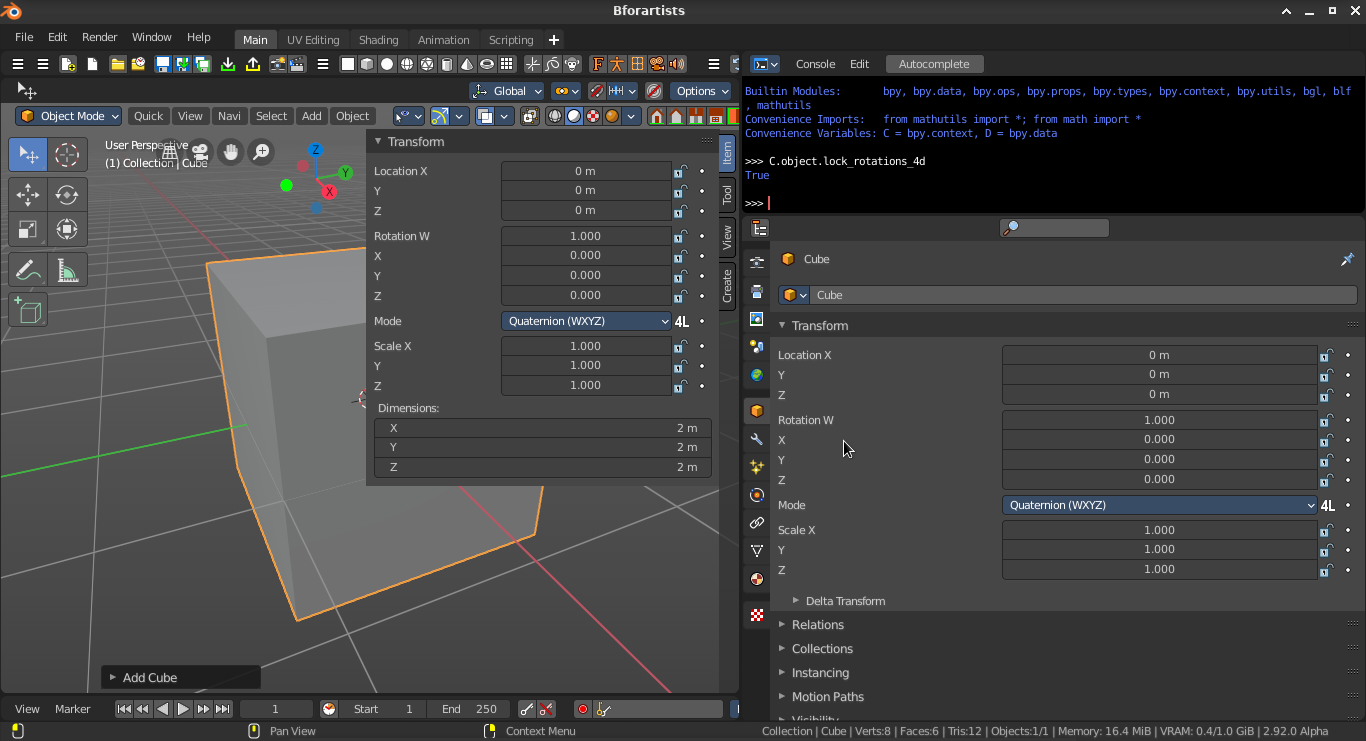Open the Texture properties checker tab

tap(757, 616)
